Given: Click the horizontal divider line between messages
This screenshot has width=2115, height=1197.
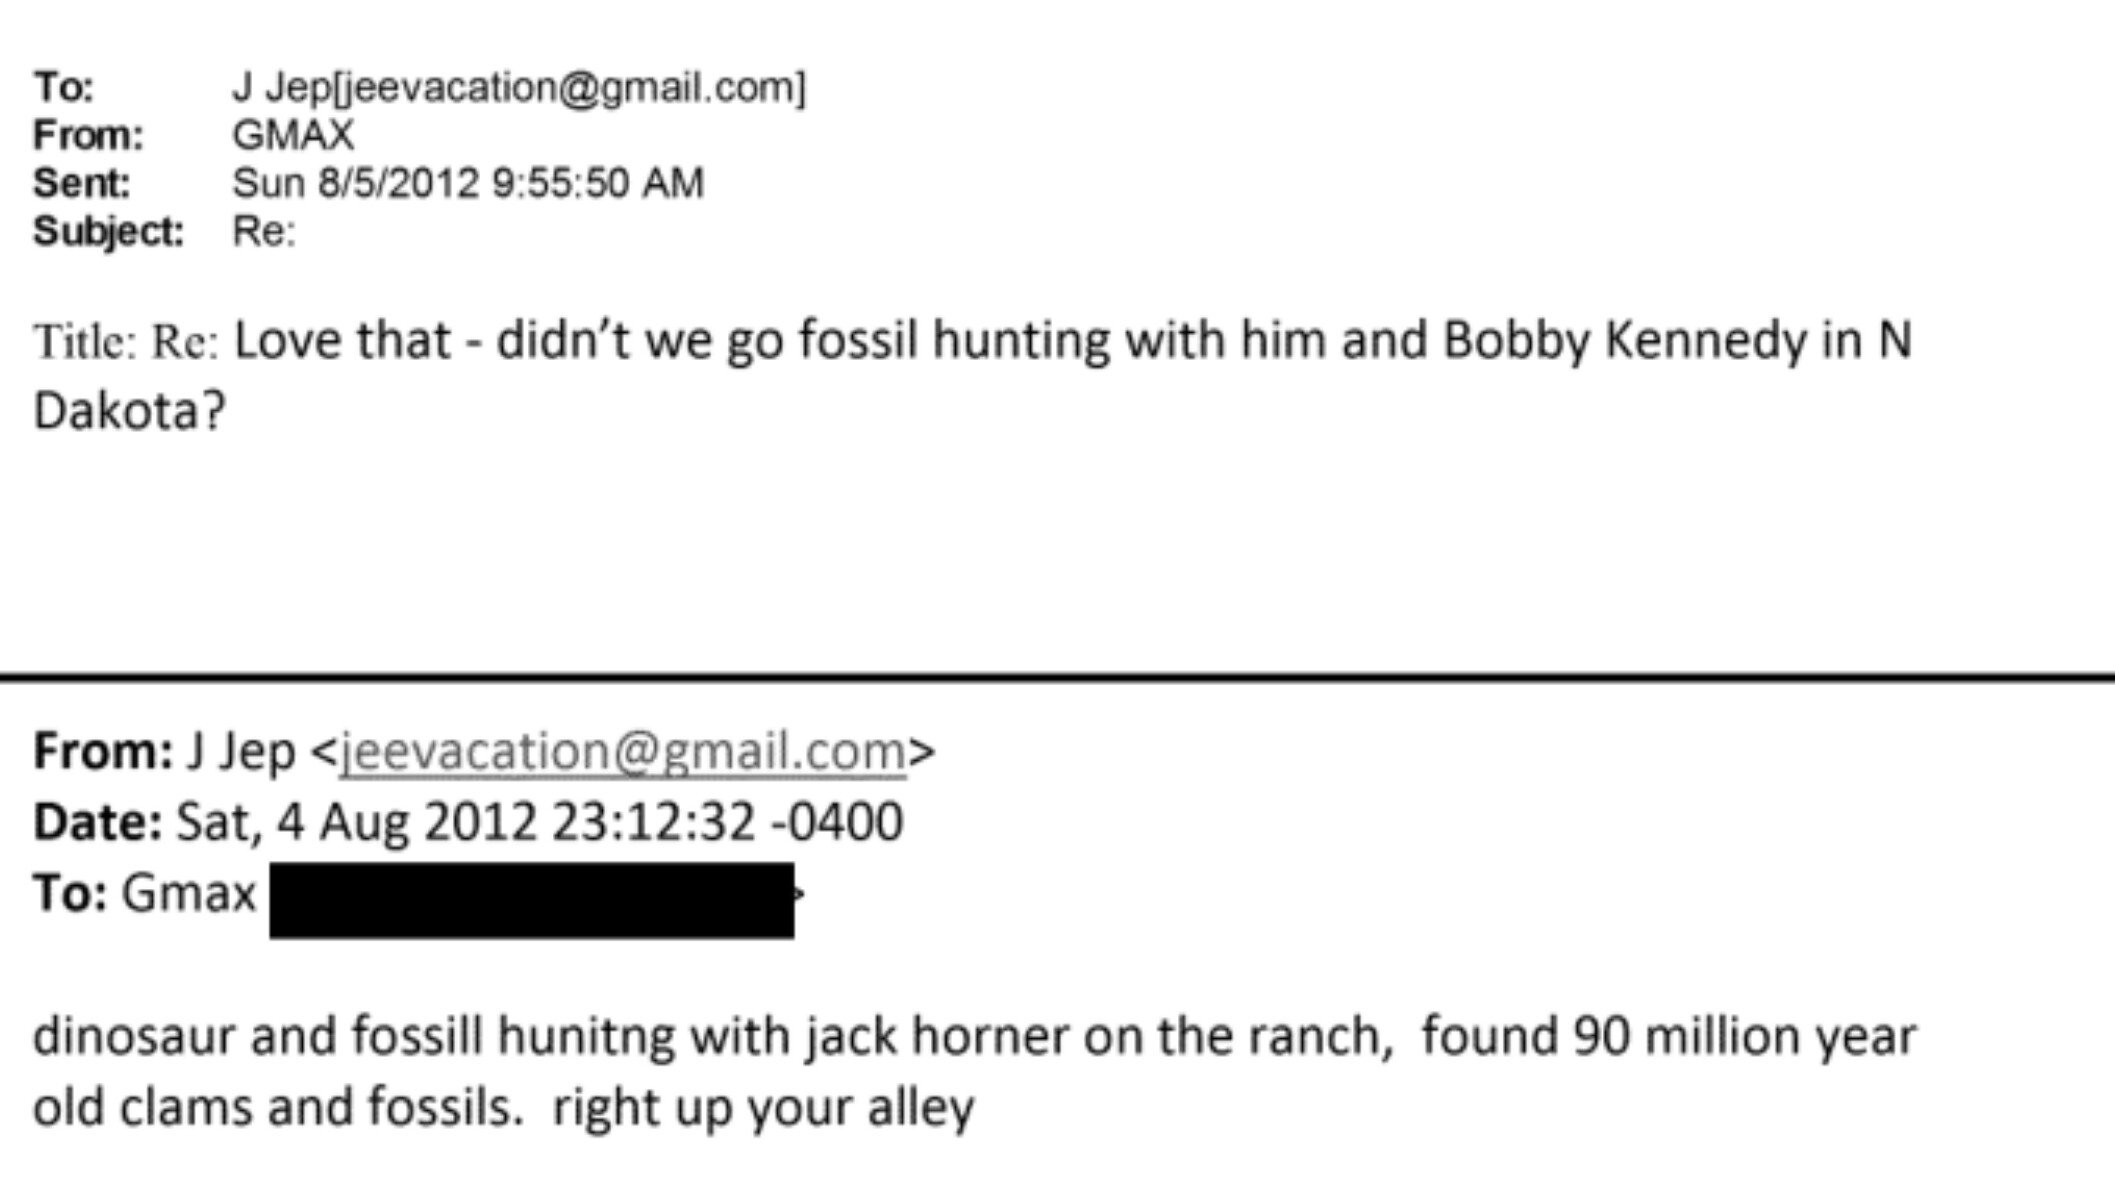Looking at the screenshot, I should 1057,677.
